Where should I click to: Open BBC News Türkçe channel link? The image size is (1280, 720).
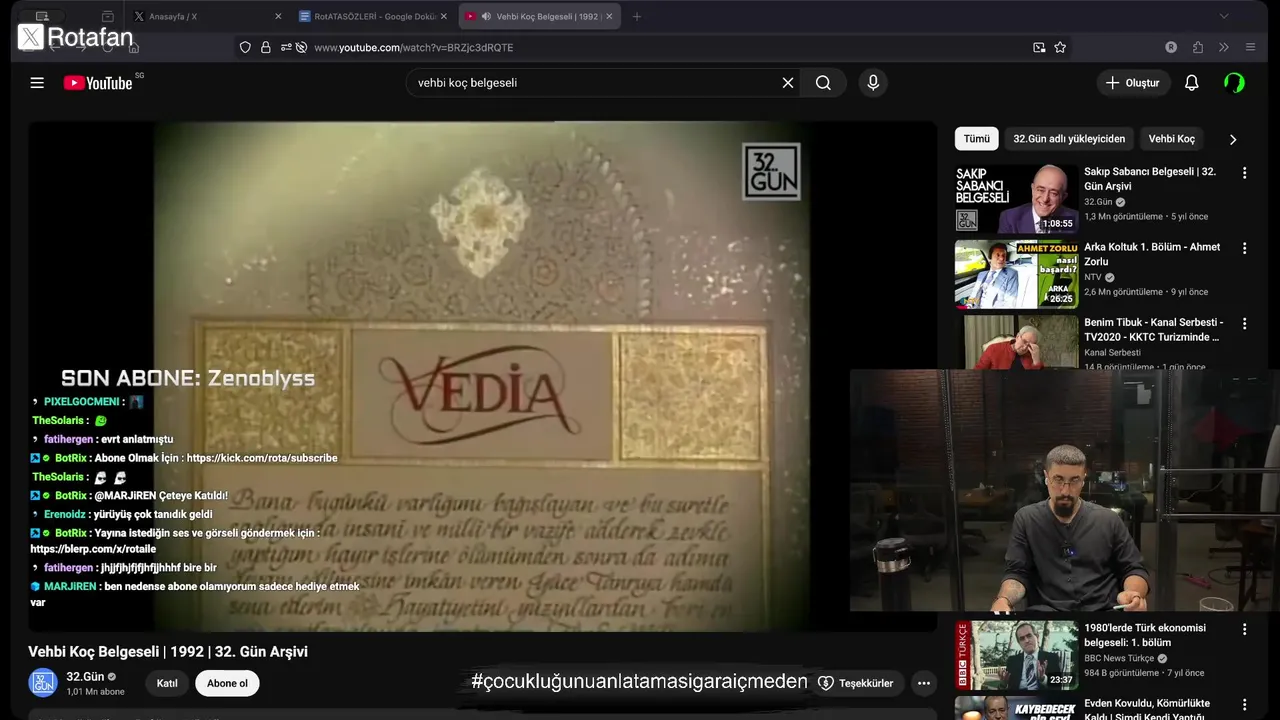1119,658
